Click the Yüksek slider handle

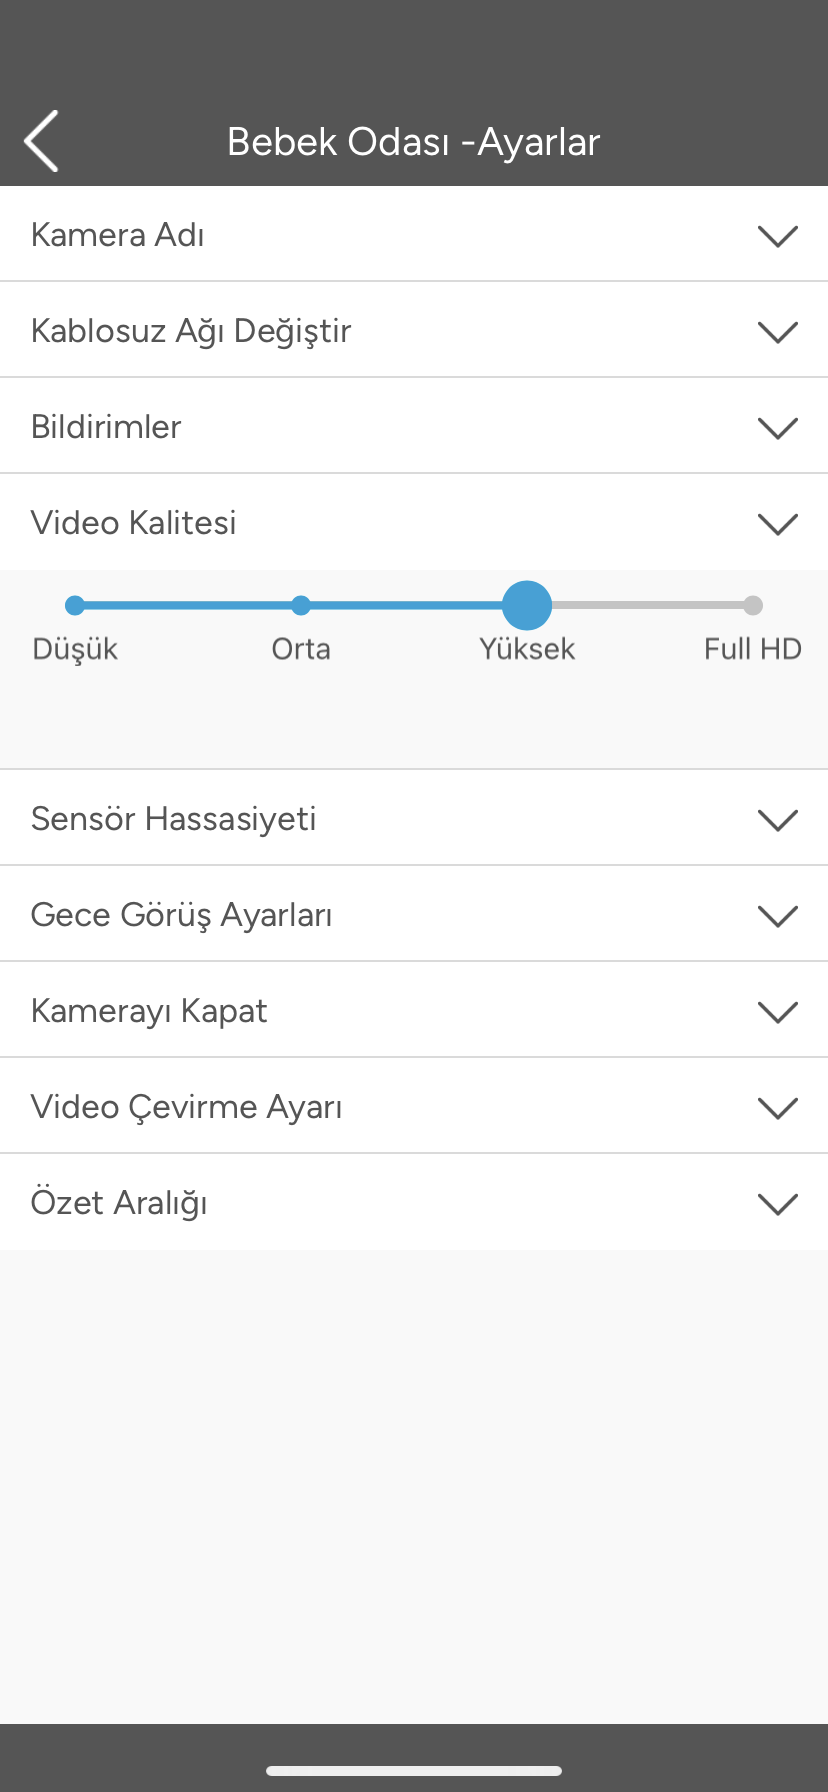pos(527,605)
